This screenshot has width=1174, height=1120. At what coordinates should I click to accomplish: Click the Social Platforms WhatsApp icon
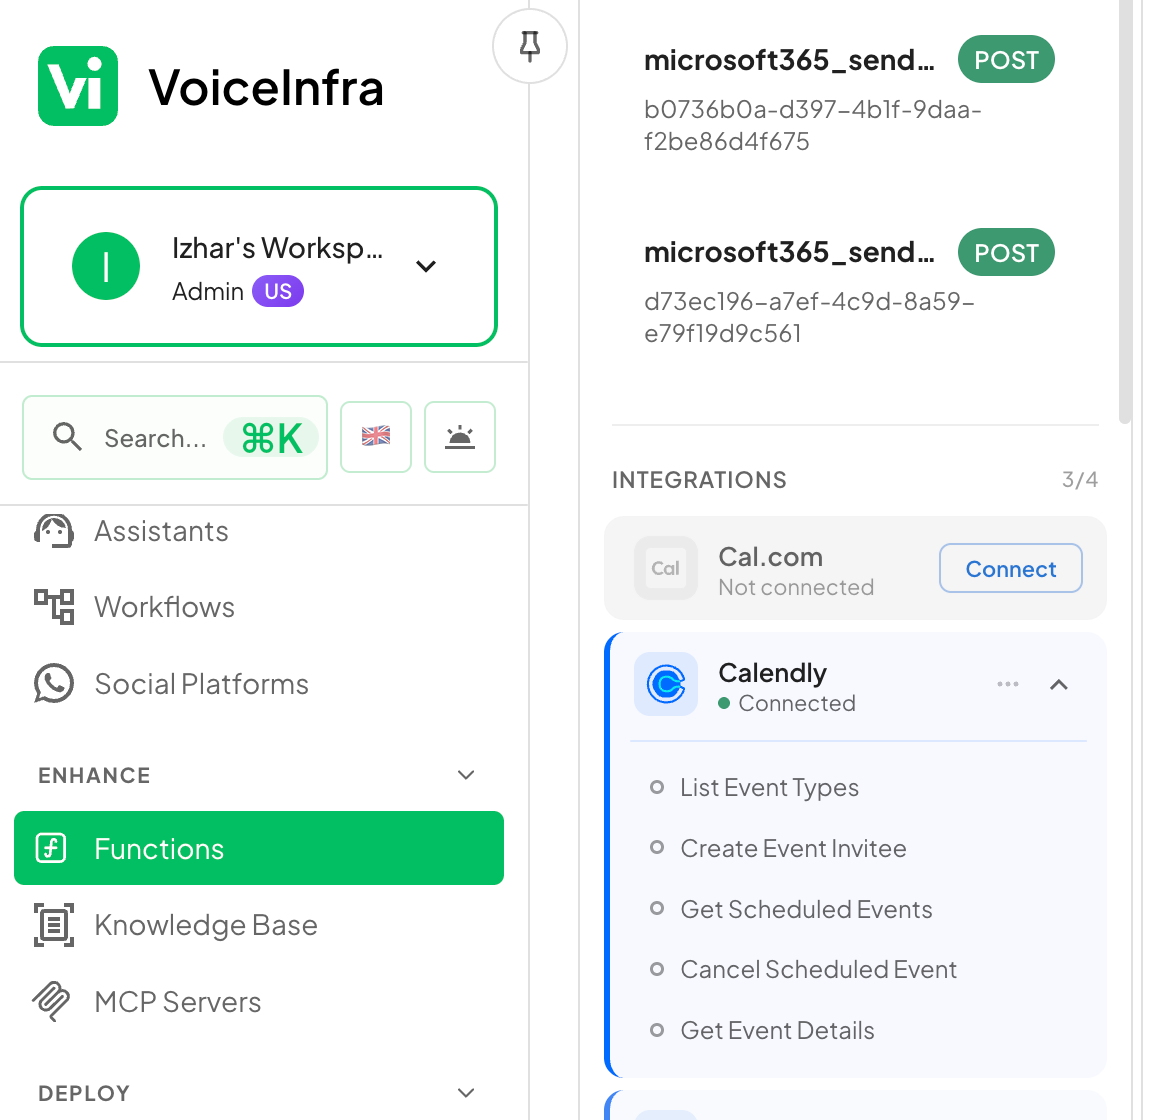[x=54, y=684]
